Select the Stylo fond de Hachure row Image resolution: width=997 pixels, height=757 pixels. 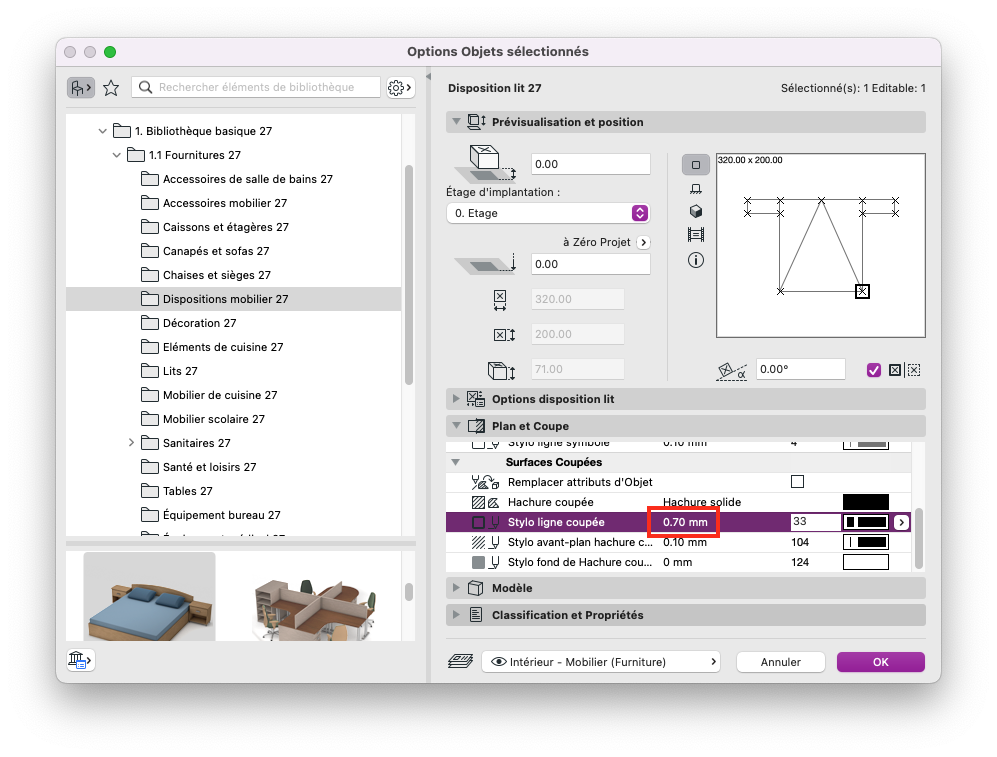[678, 563]
